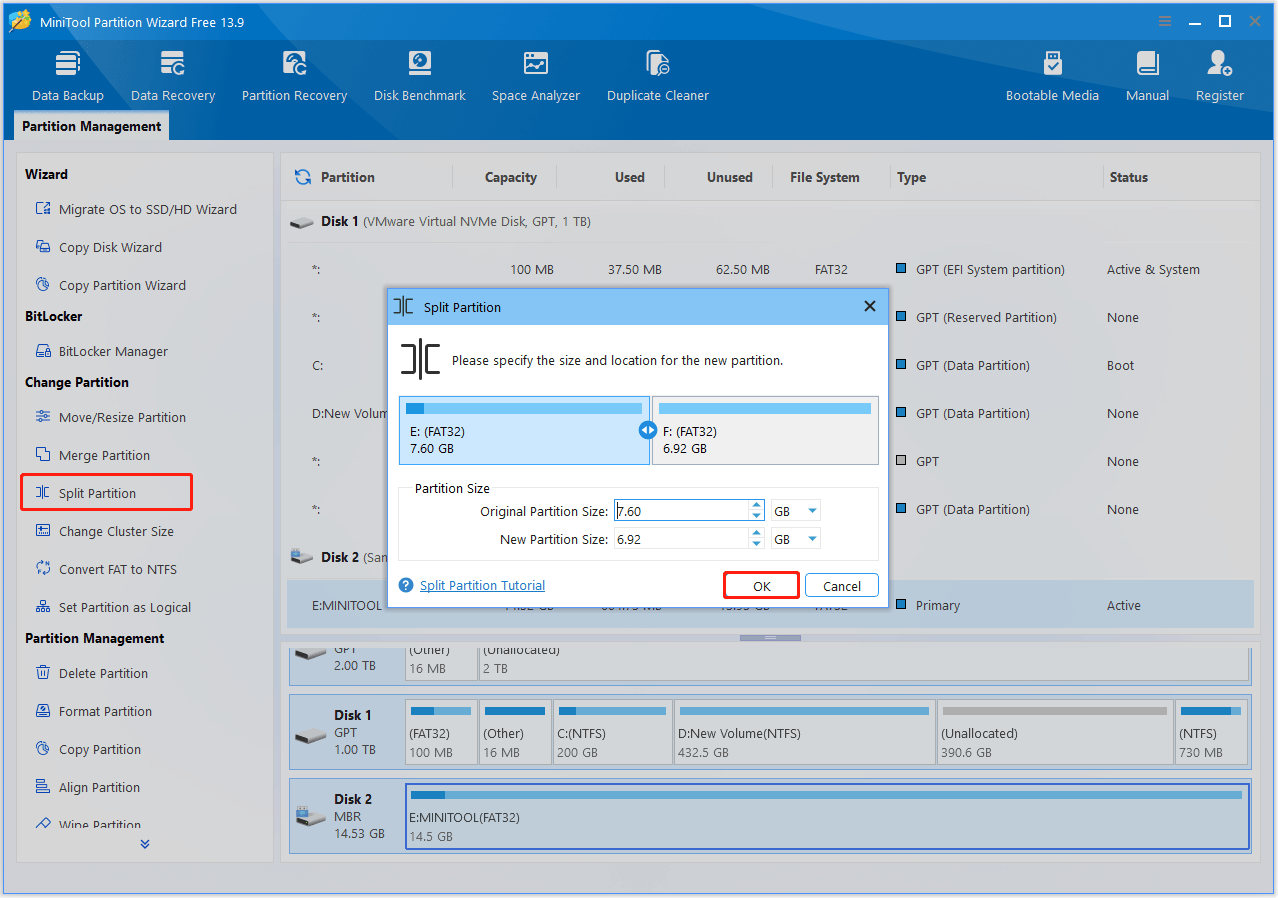
Task: Click New Partition Size input field
Action: [682, 539]
